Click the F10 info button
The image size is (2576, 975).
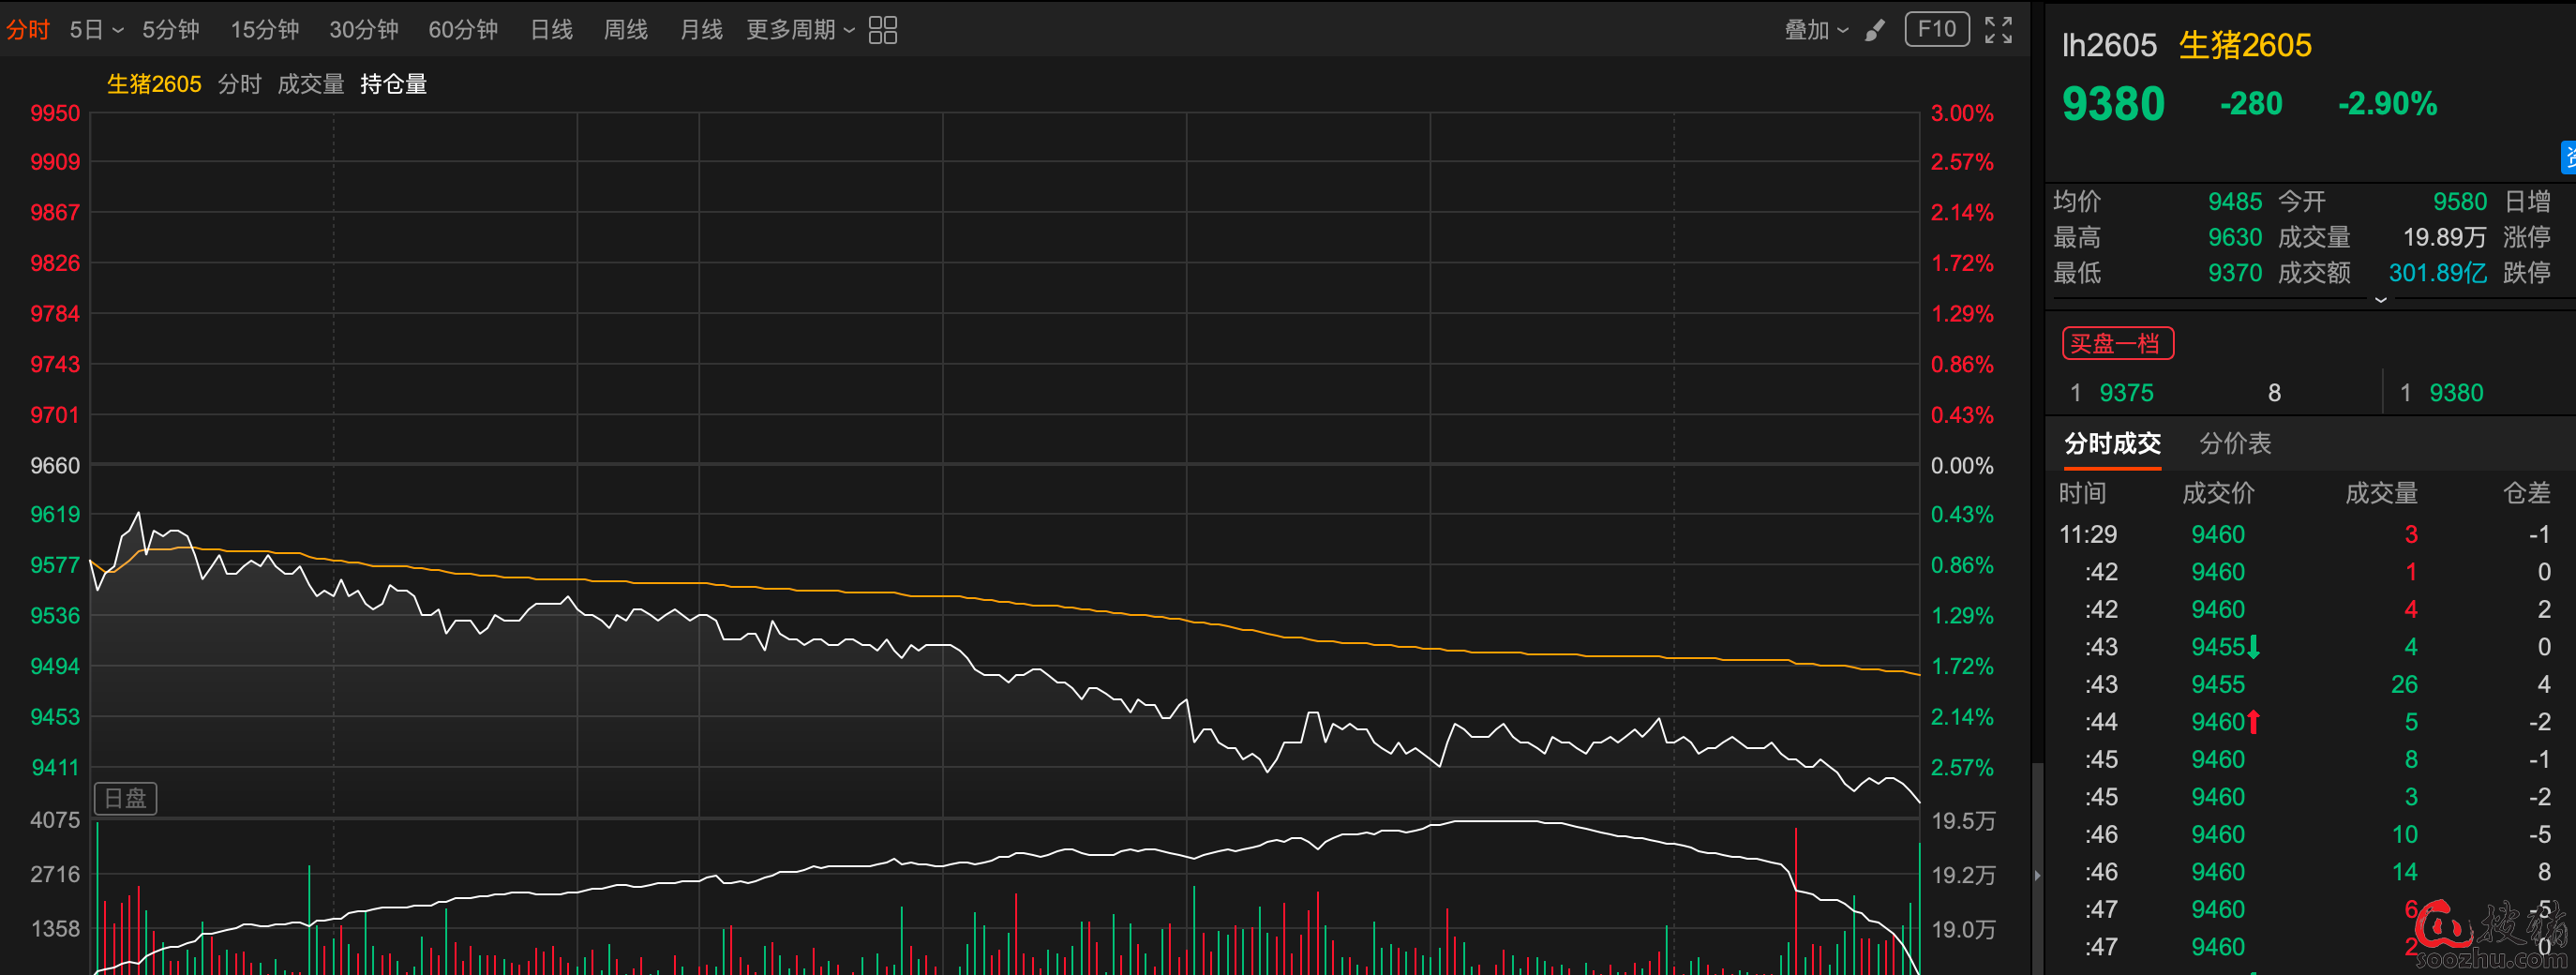[x=1936, y=29]
